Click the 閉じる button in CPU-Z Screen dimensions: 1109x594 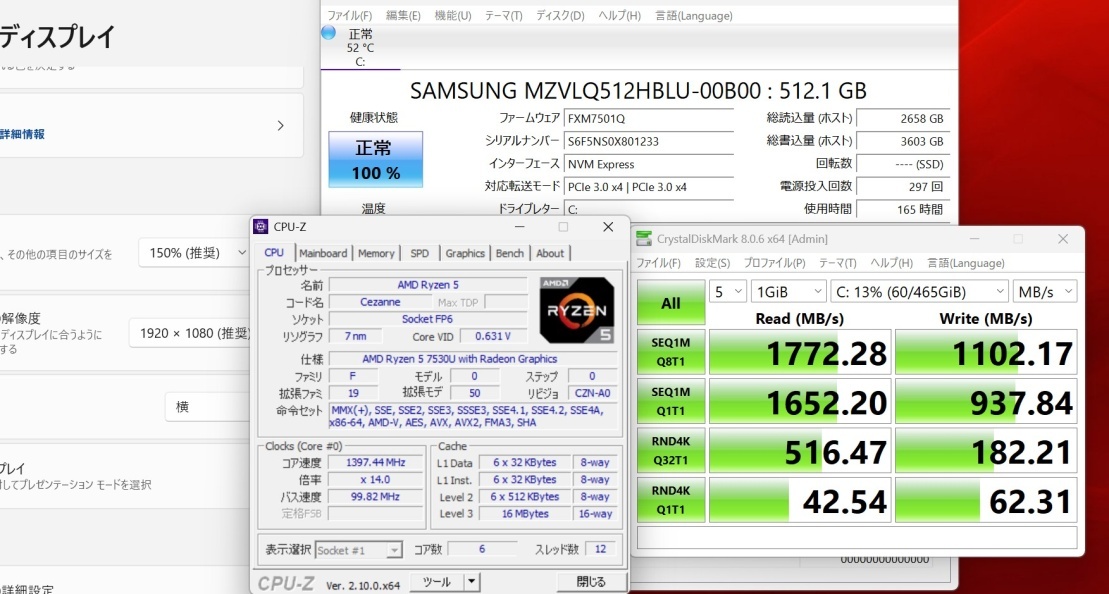591,582
